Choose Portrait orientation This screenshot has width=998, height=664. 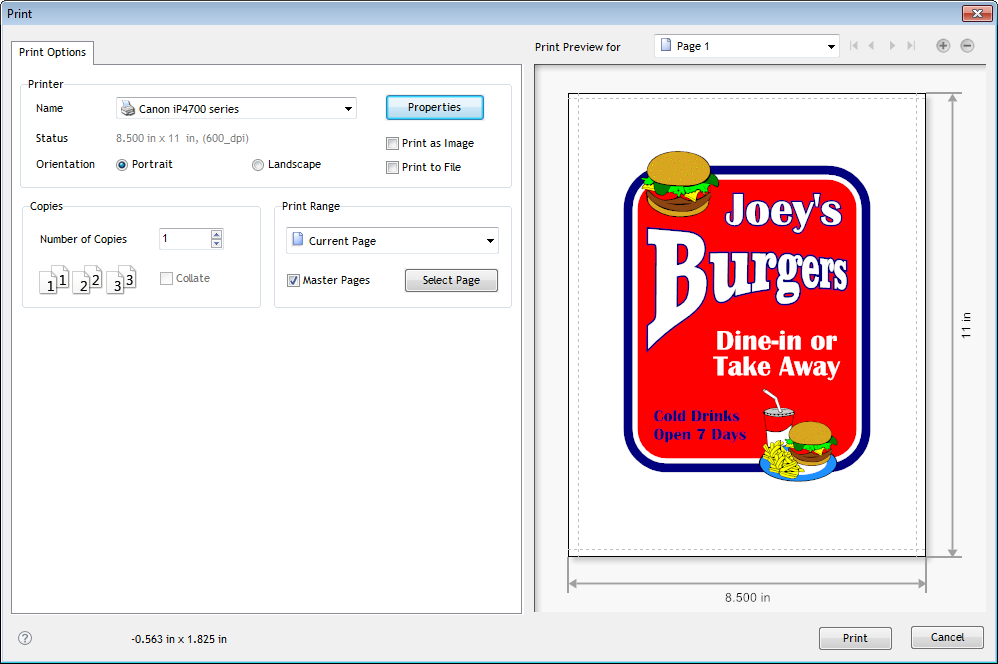[122, 165]
